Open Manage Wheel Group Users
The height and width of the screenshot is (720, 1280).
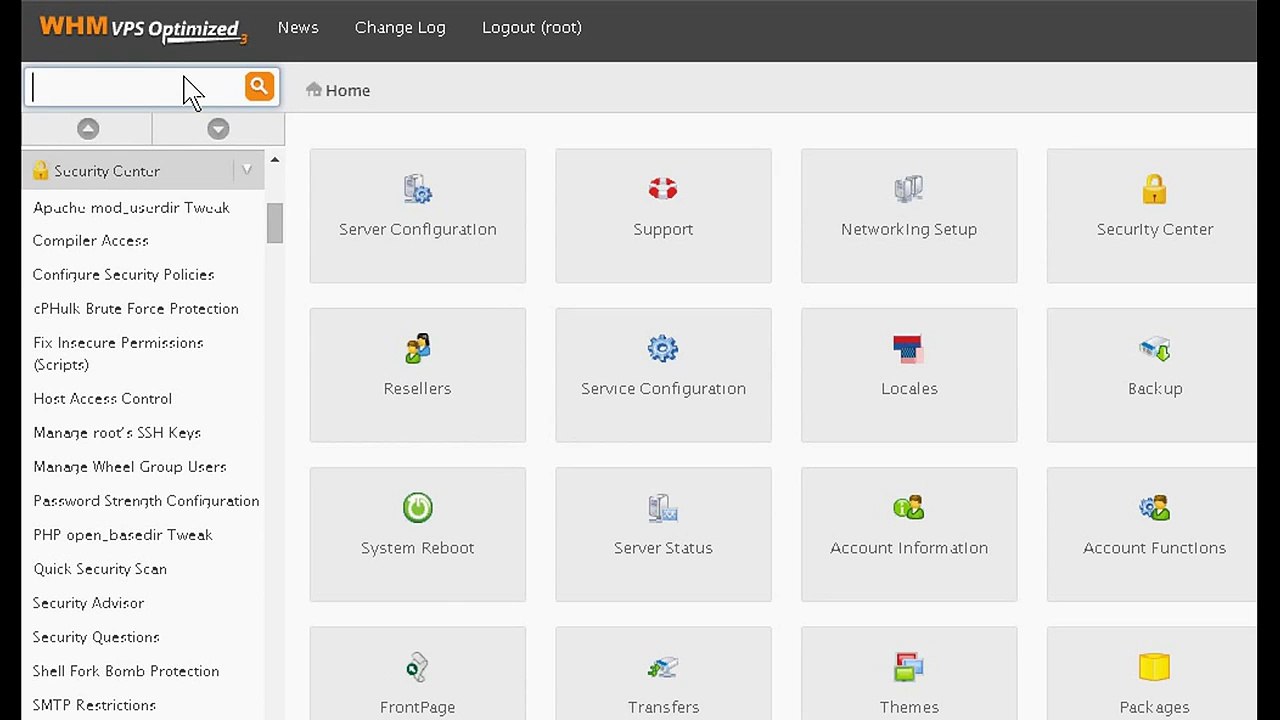point(130,467)
